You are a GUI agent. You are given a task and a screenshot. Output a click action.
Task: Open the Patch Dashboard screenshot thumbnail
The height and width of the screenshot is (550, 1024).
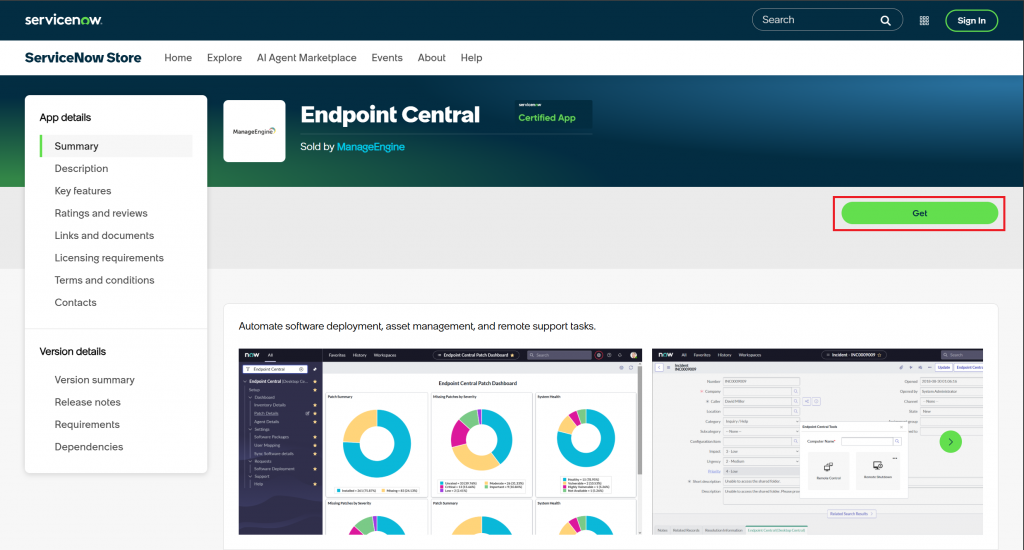(x=440, y=442)
